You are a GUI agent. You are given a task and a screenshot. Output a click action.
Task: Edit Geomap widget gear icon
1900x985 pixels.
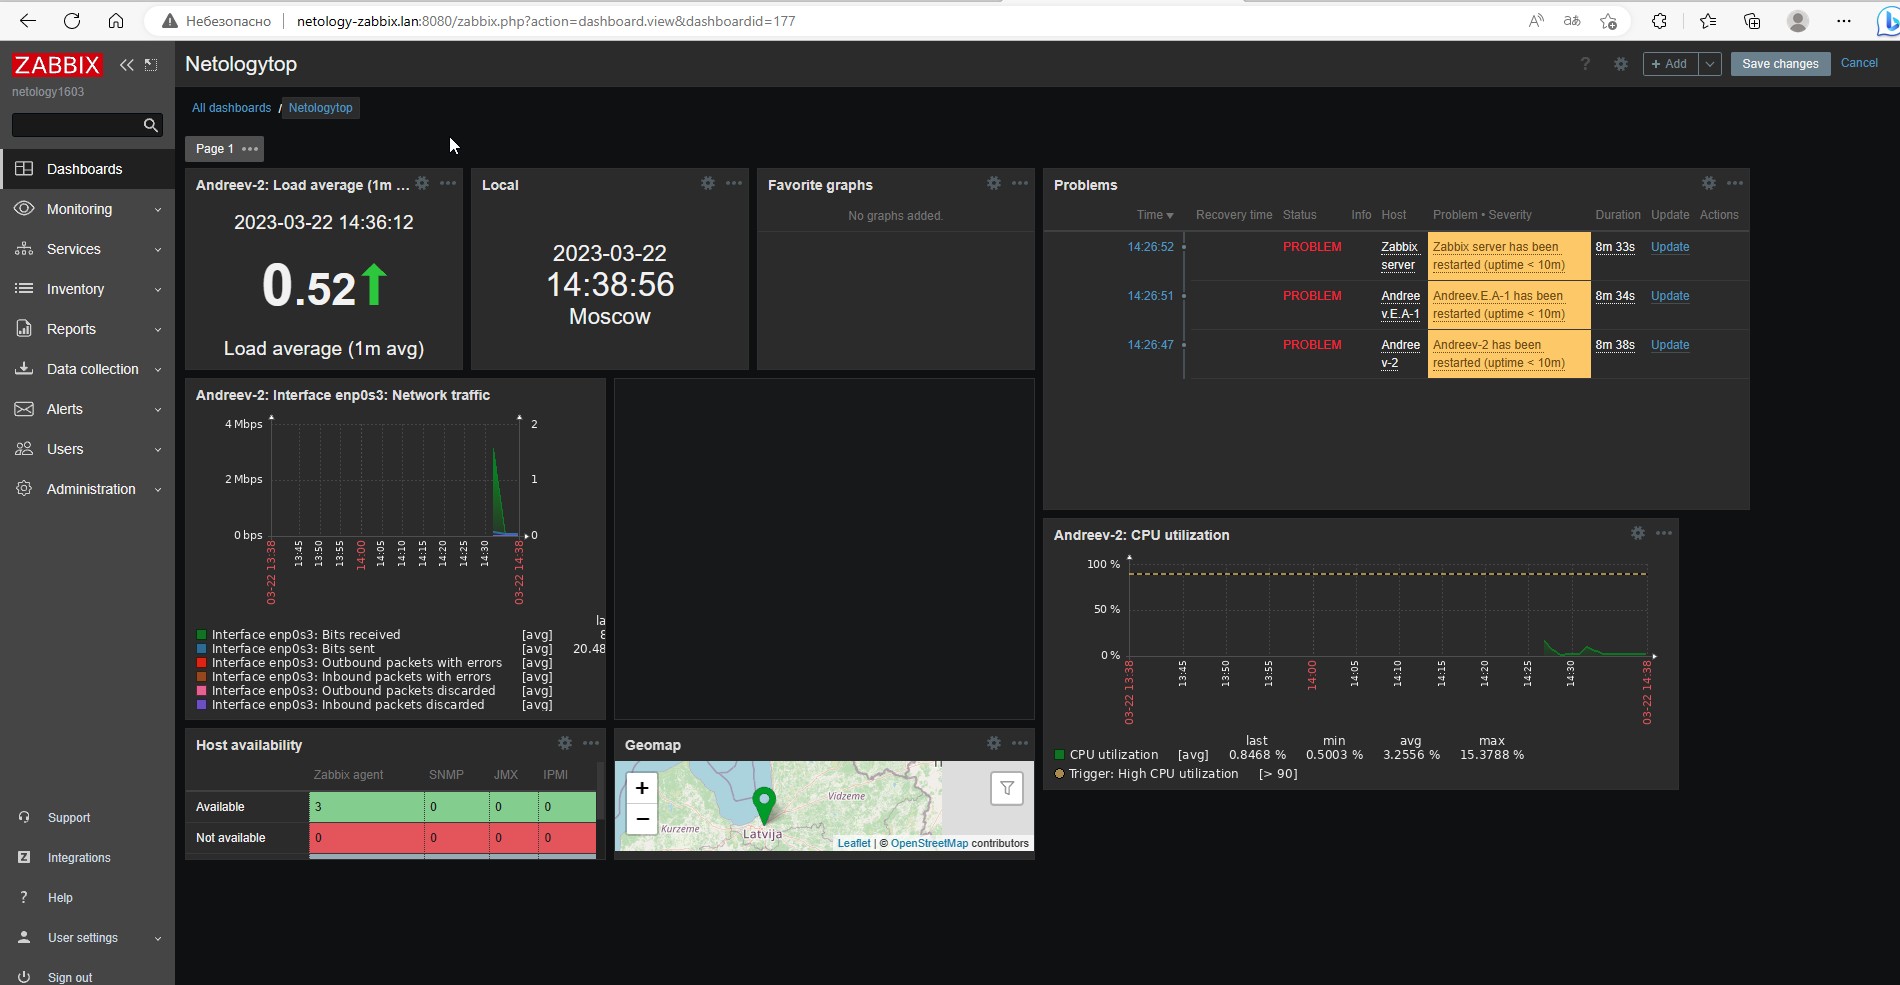coord(994,743)
